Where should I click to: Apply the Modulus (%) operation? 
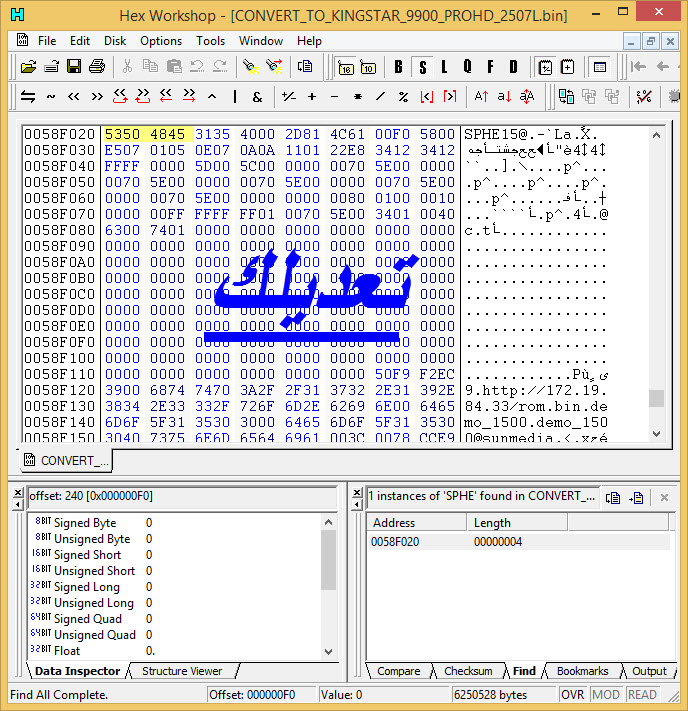(x=403, y=97)
